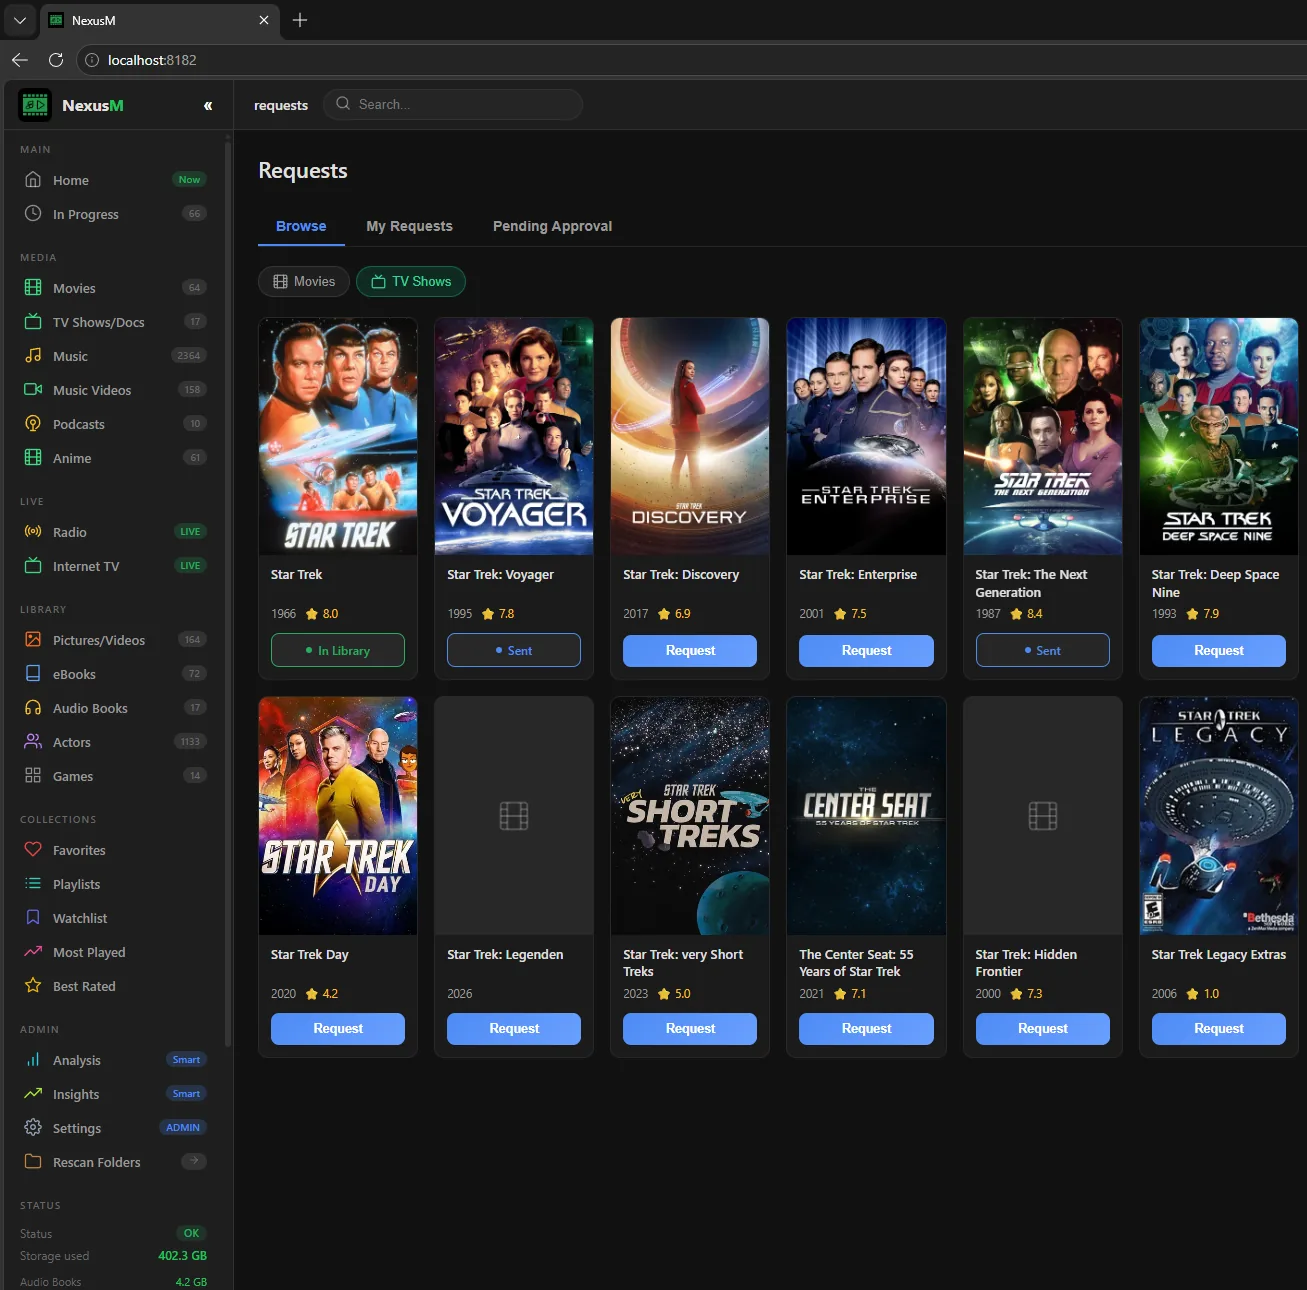Image resolution: width=1307 pixels, height=1290 pixels.
Task: Click the In Library button for Star Trek
Action: 338,651
